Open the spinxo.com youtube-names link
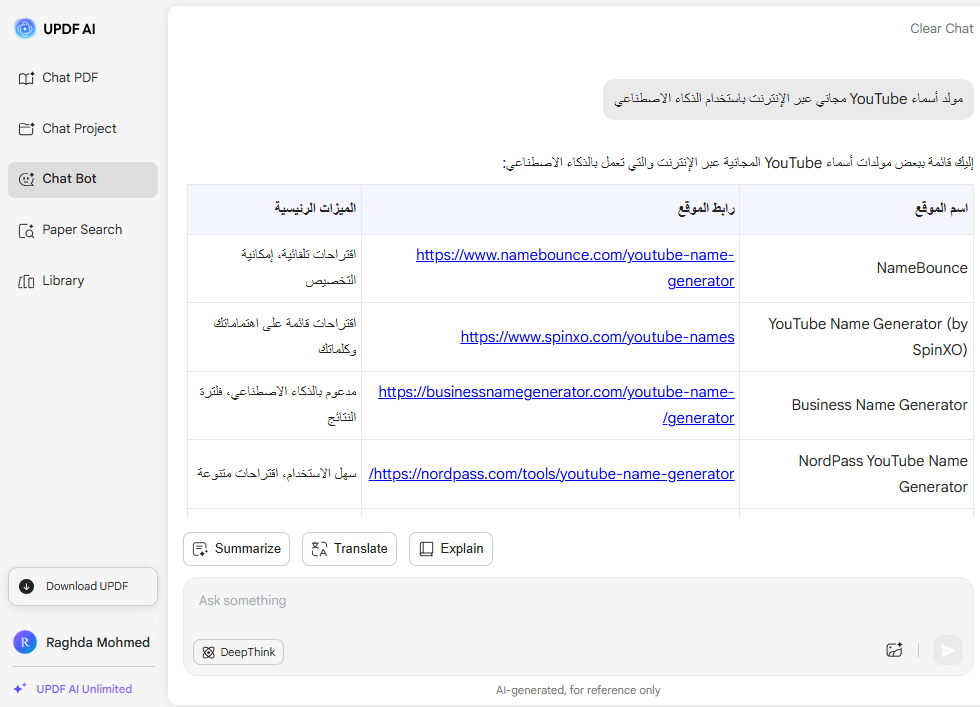The image size is (980, 707). 598,336
